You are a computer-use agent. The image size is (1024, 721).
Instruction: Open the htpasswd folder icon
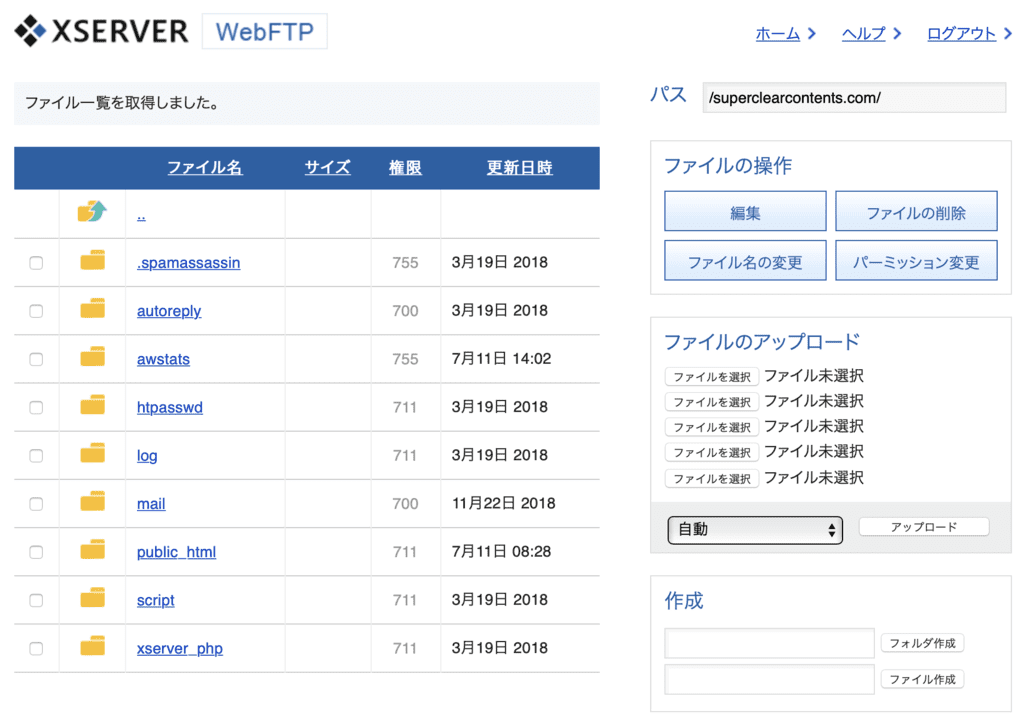click(x=92, y=406)
